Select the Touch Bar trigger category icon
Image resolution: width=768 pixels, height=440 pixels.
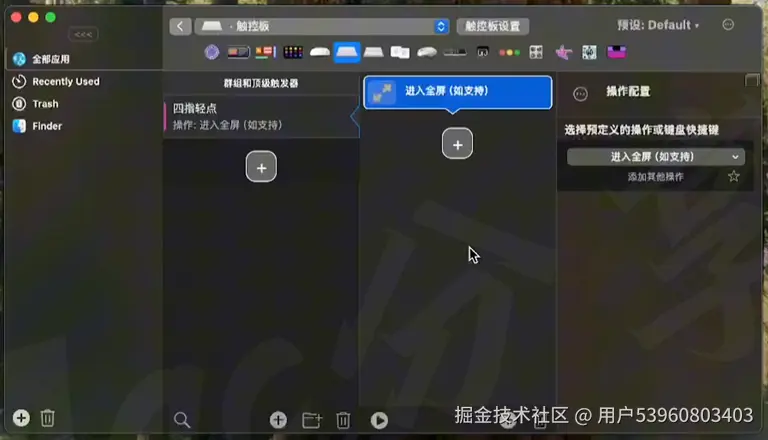[x=239, y=52]
